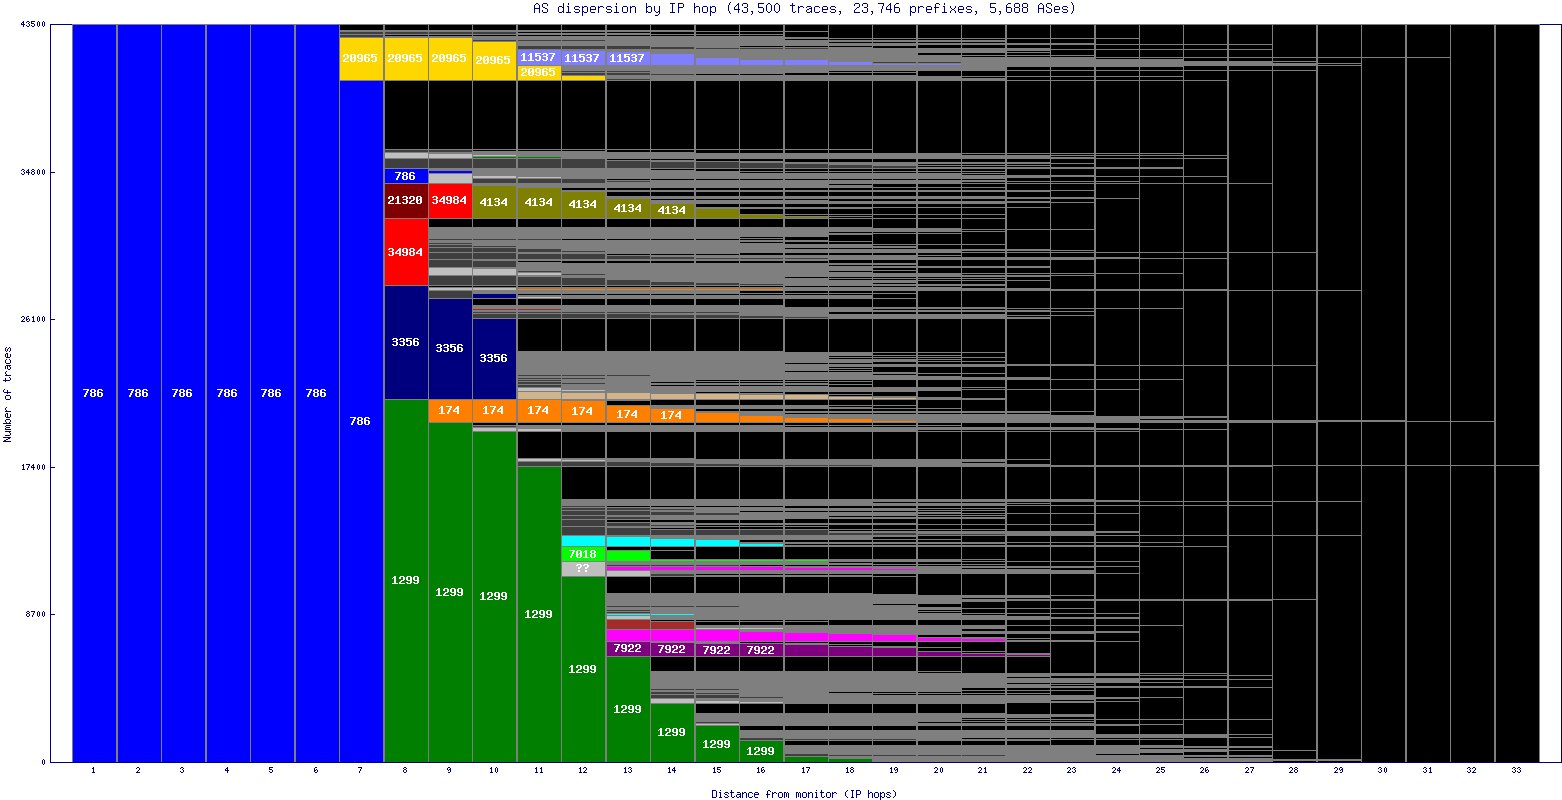Select the orange 174 block at hop 14
Screen dimensions: 1562x800
pos(672,415)
